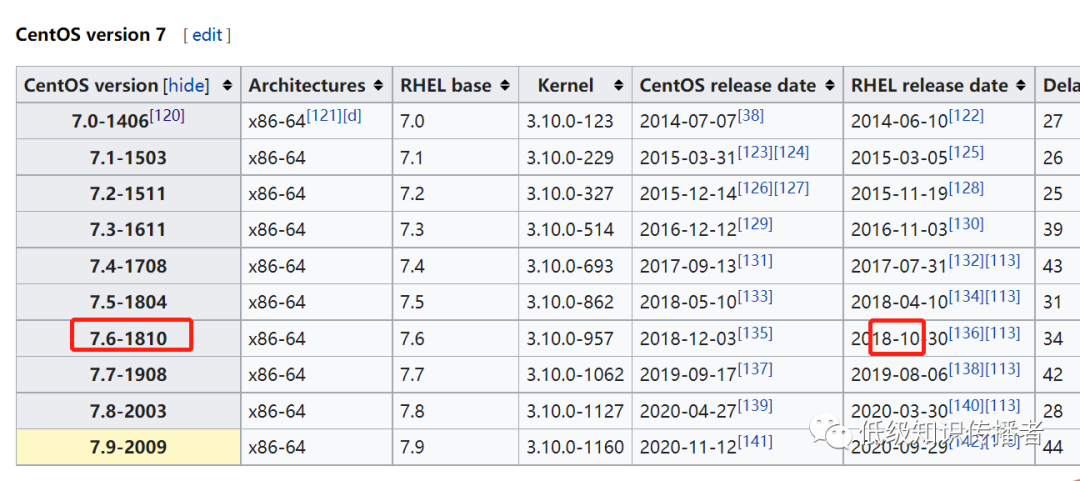Select the 7.4-1708 version cell

[x=128, y=266]
